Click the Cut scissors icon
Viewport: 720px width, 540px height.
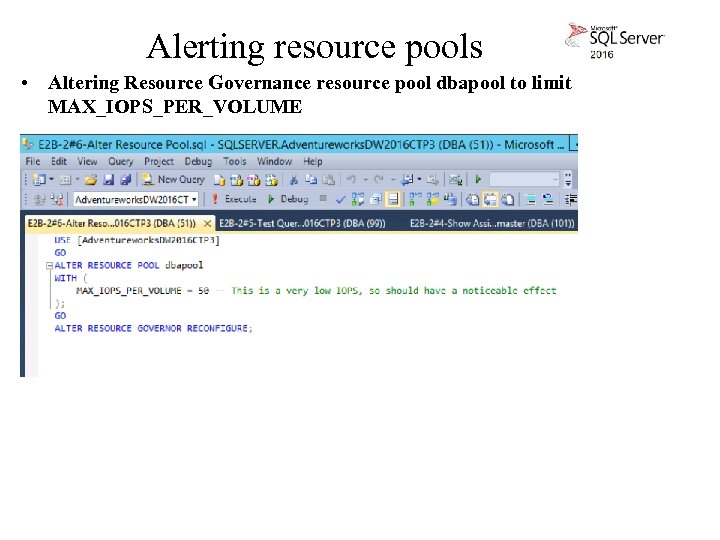pyautogui.click(x=293, y=180)
